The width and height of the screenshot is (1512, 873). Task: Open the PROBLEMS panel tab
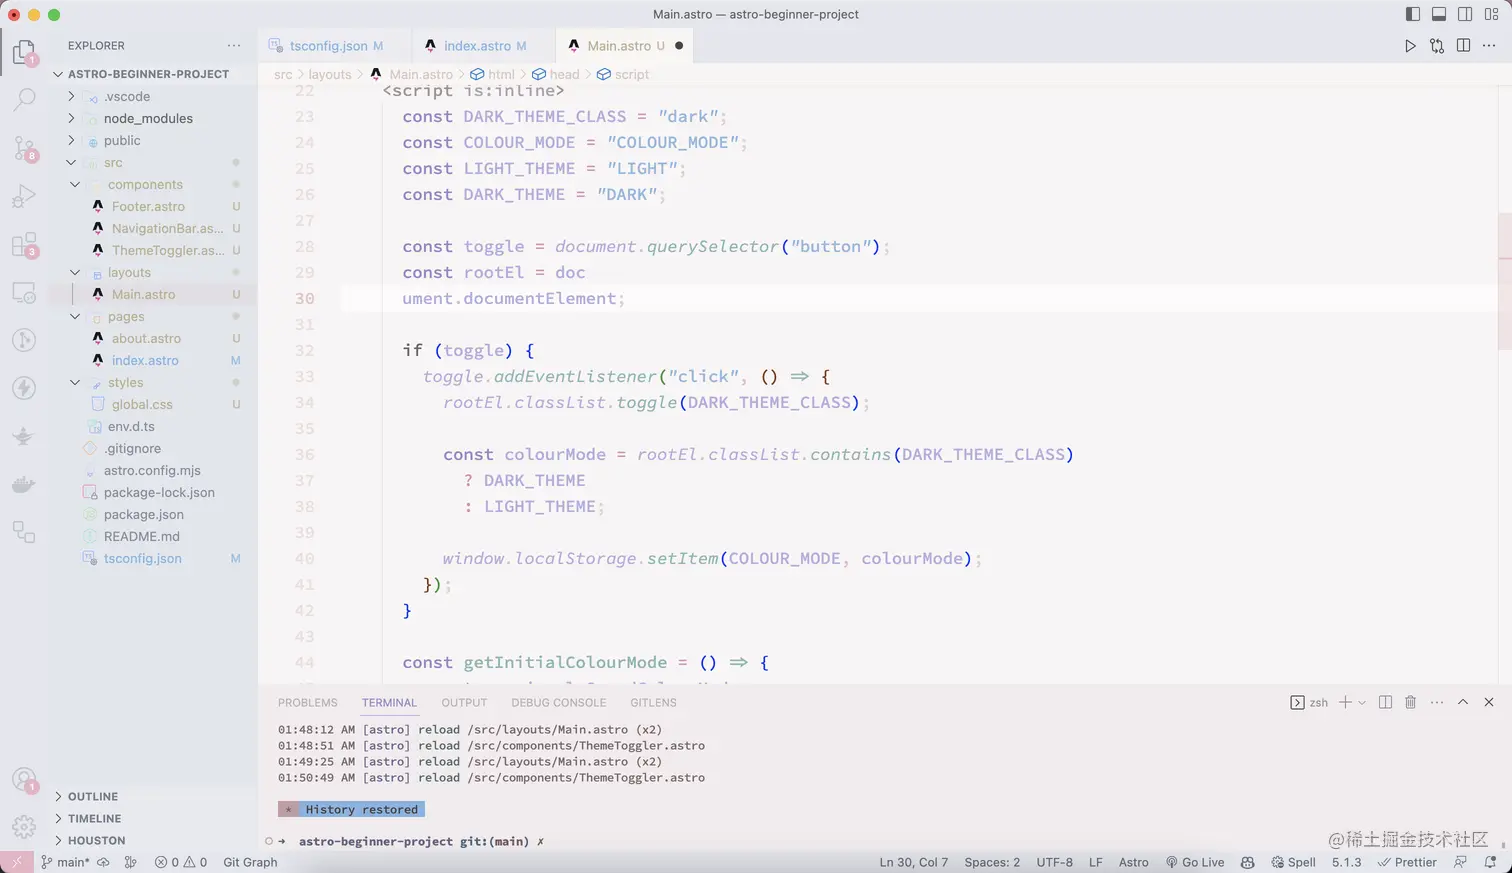(x=308, y=703)
